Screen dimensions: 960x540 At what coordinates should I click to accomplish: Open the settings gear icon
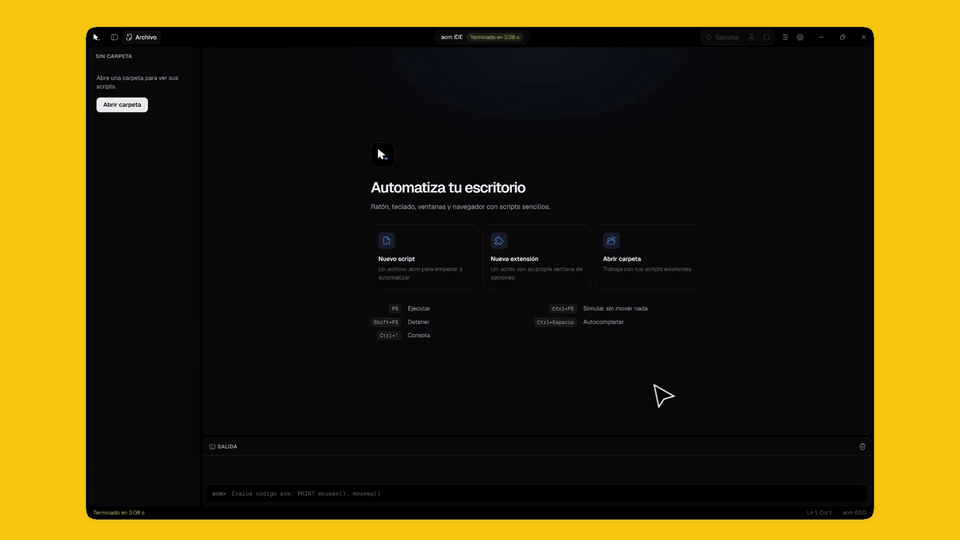800,37
